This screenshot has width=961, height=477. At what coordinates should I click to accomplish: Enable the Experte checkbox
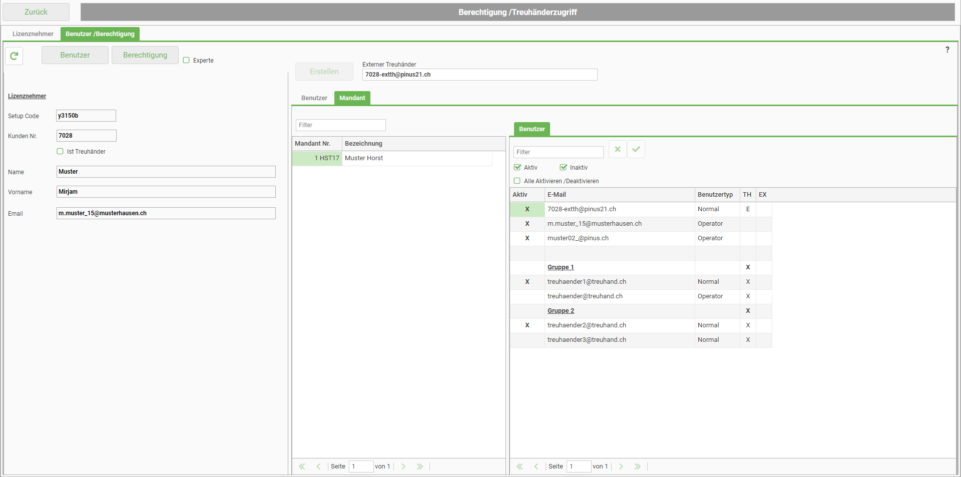coord(186,60)
